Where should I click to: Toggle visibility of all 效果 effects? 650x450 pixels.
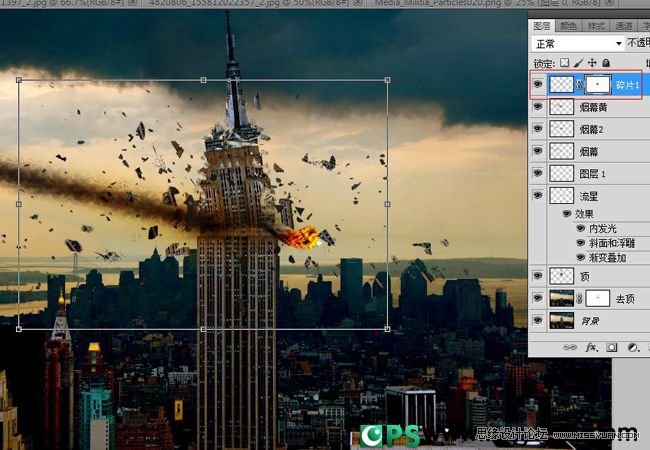(567, 214)
